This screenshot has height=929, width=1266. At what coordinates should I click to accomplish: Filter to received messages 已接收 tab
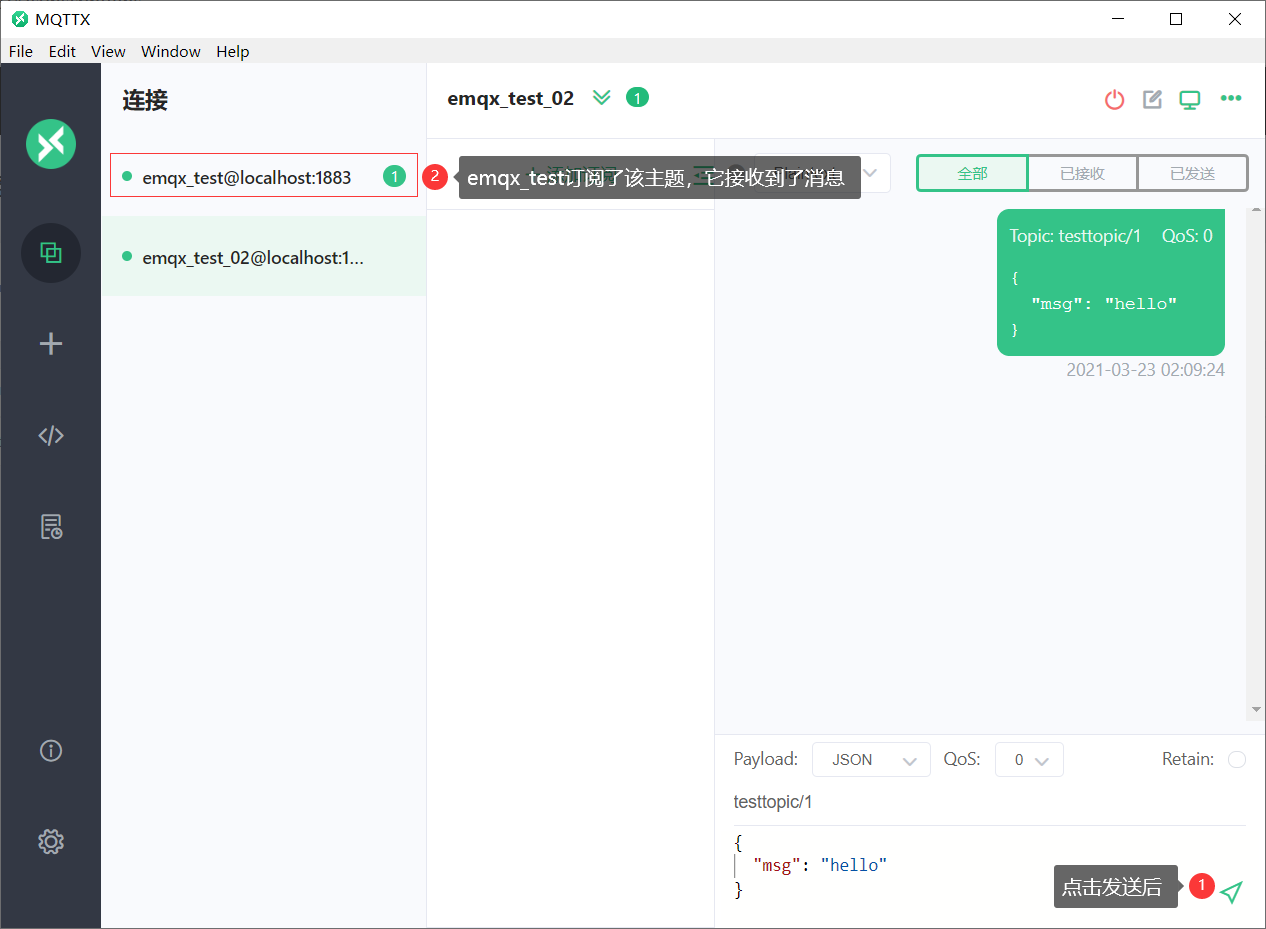pos(1083,173)
